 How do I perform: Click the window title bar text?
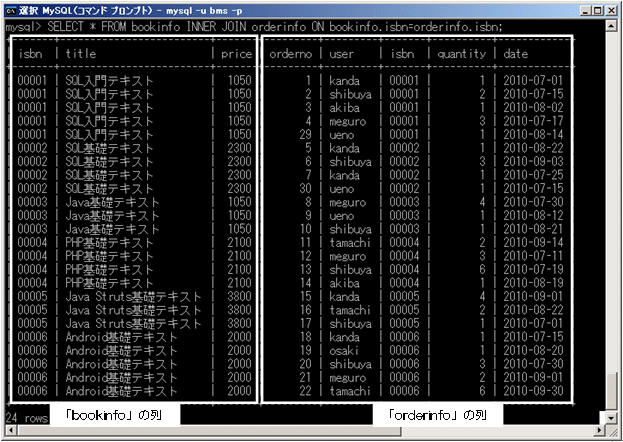tap(130, 11)
